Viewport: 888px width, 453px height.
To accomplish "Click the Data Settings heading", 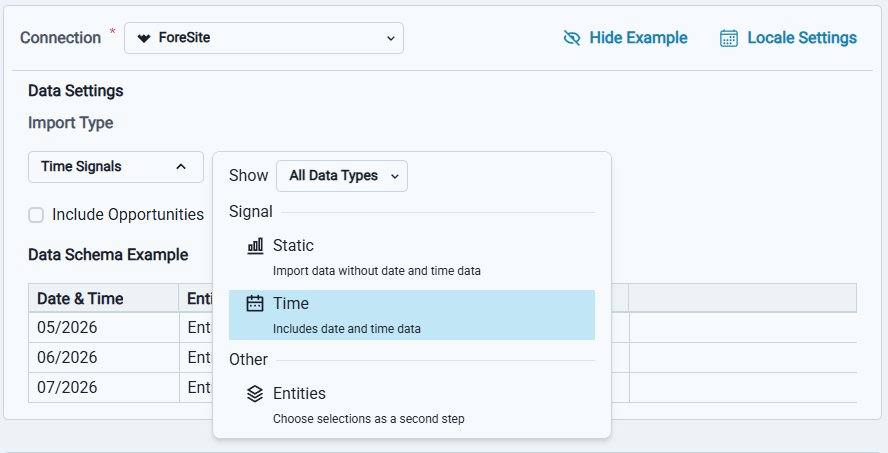I will pyautogui.click(x=76, y=91).
